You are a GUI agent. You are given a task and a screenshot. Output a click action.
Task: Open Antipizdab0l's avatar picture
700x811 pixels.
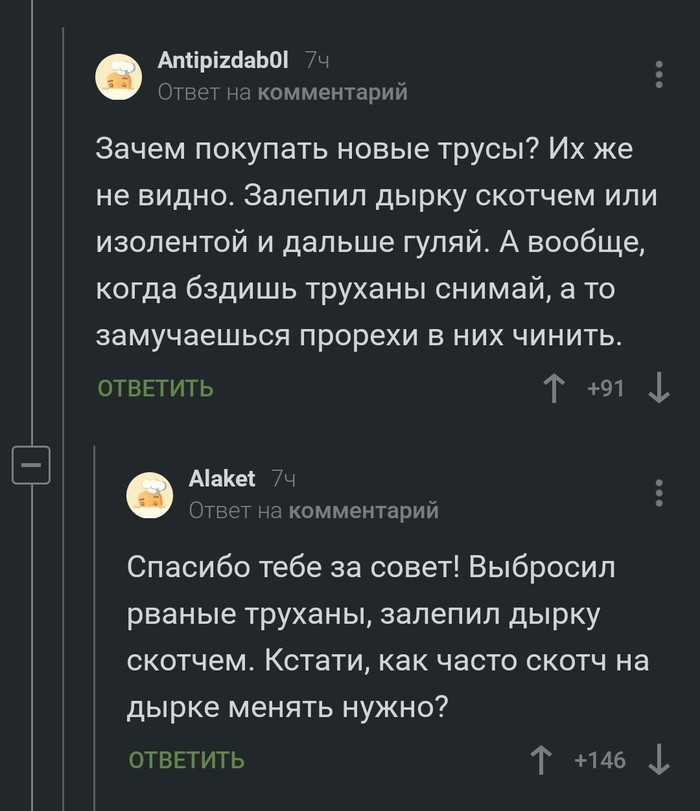click(x=119, y=77)
